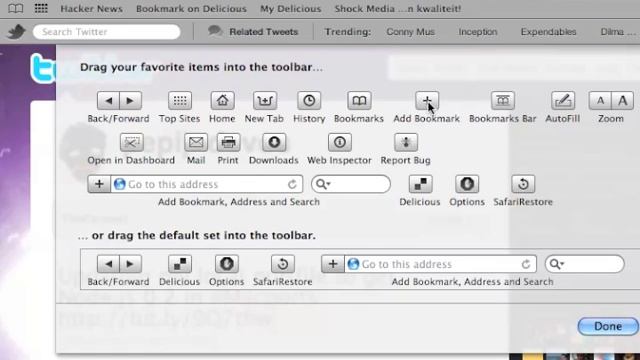The height and width of the screenshot is (360, 640).
Task: Click the upper palette search field
Action: point(351,184)
